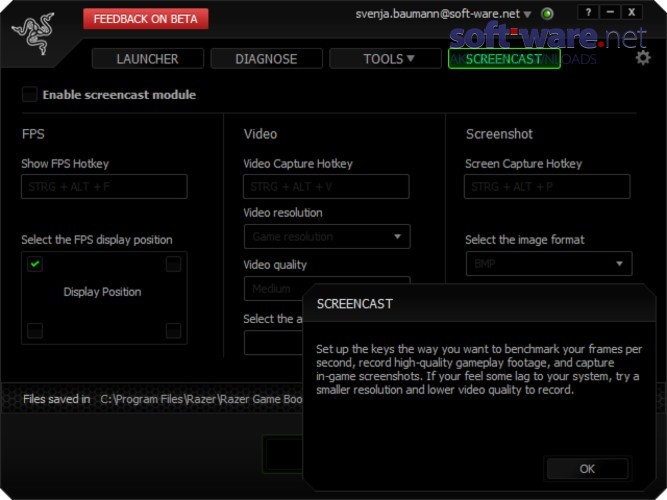Switch to the DIAGNOSE tab
Screen dimensions: 667x500
266,59
